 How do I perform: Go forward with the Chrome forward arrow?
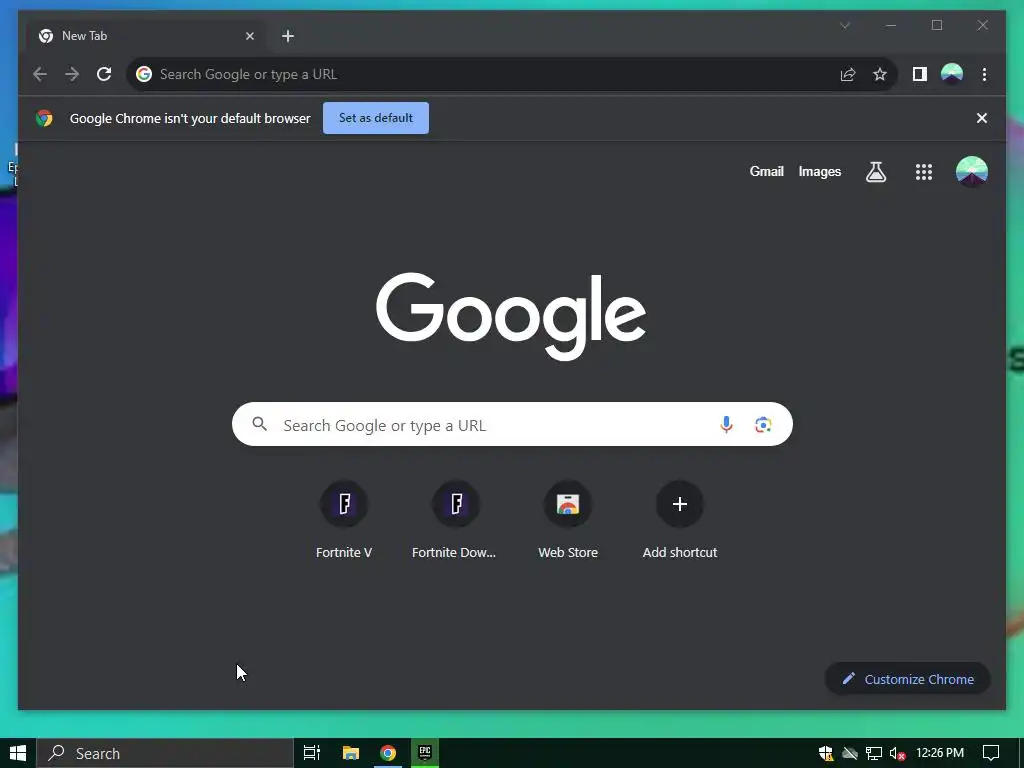click(x=72, y=74)
